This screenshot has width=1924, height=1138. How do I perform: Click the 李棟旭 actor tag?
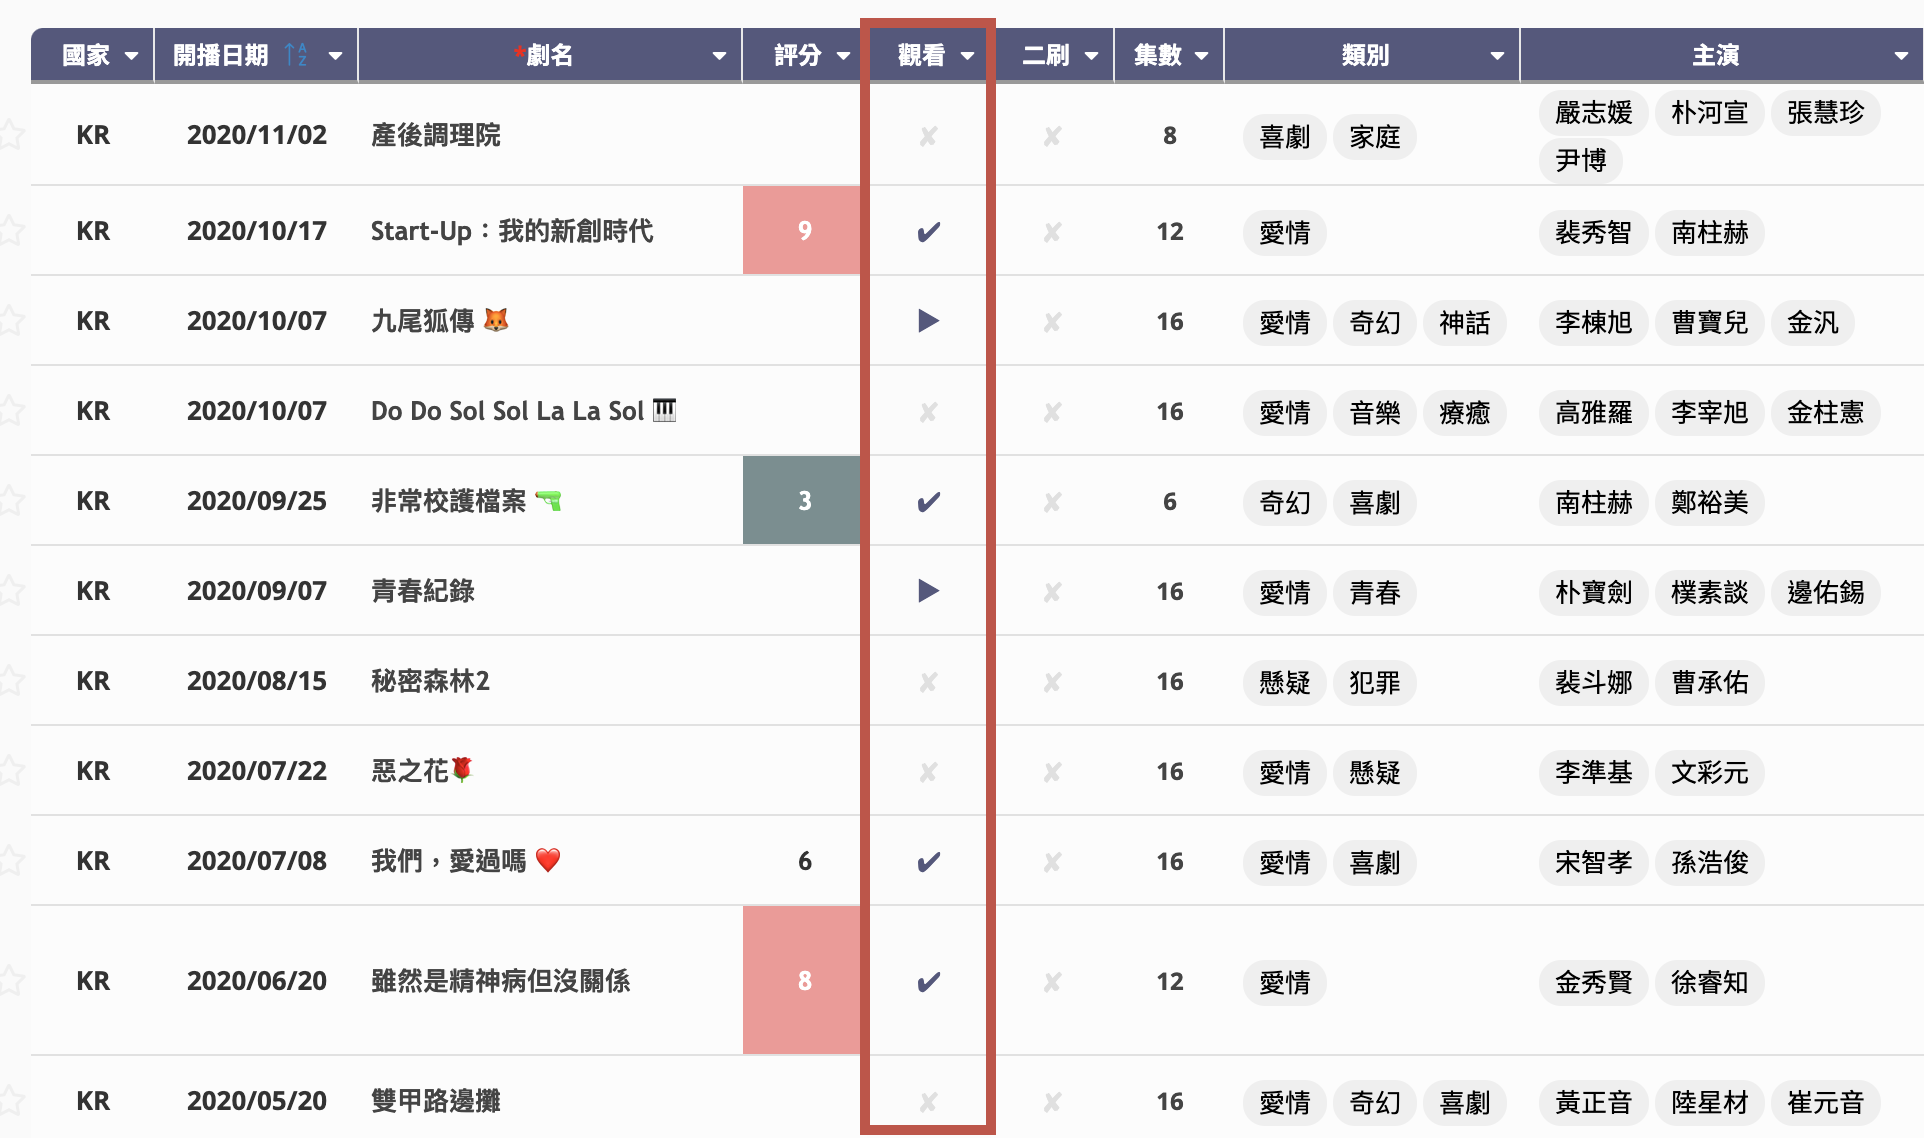pyautogui.click(x=1593, y=323)
